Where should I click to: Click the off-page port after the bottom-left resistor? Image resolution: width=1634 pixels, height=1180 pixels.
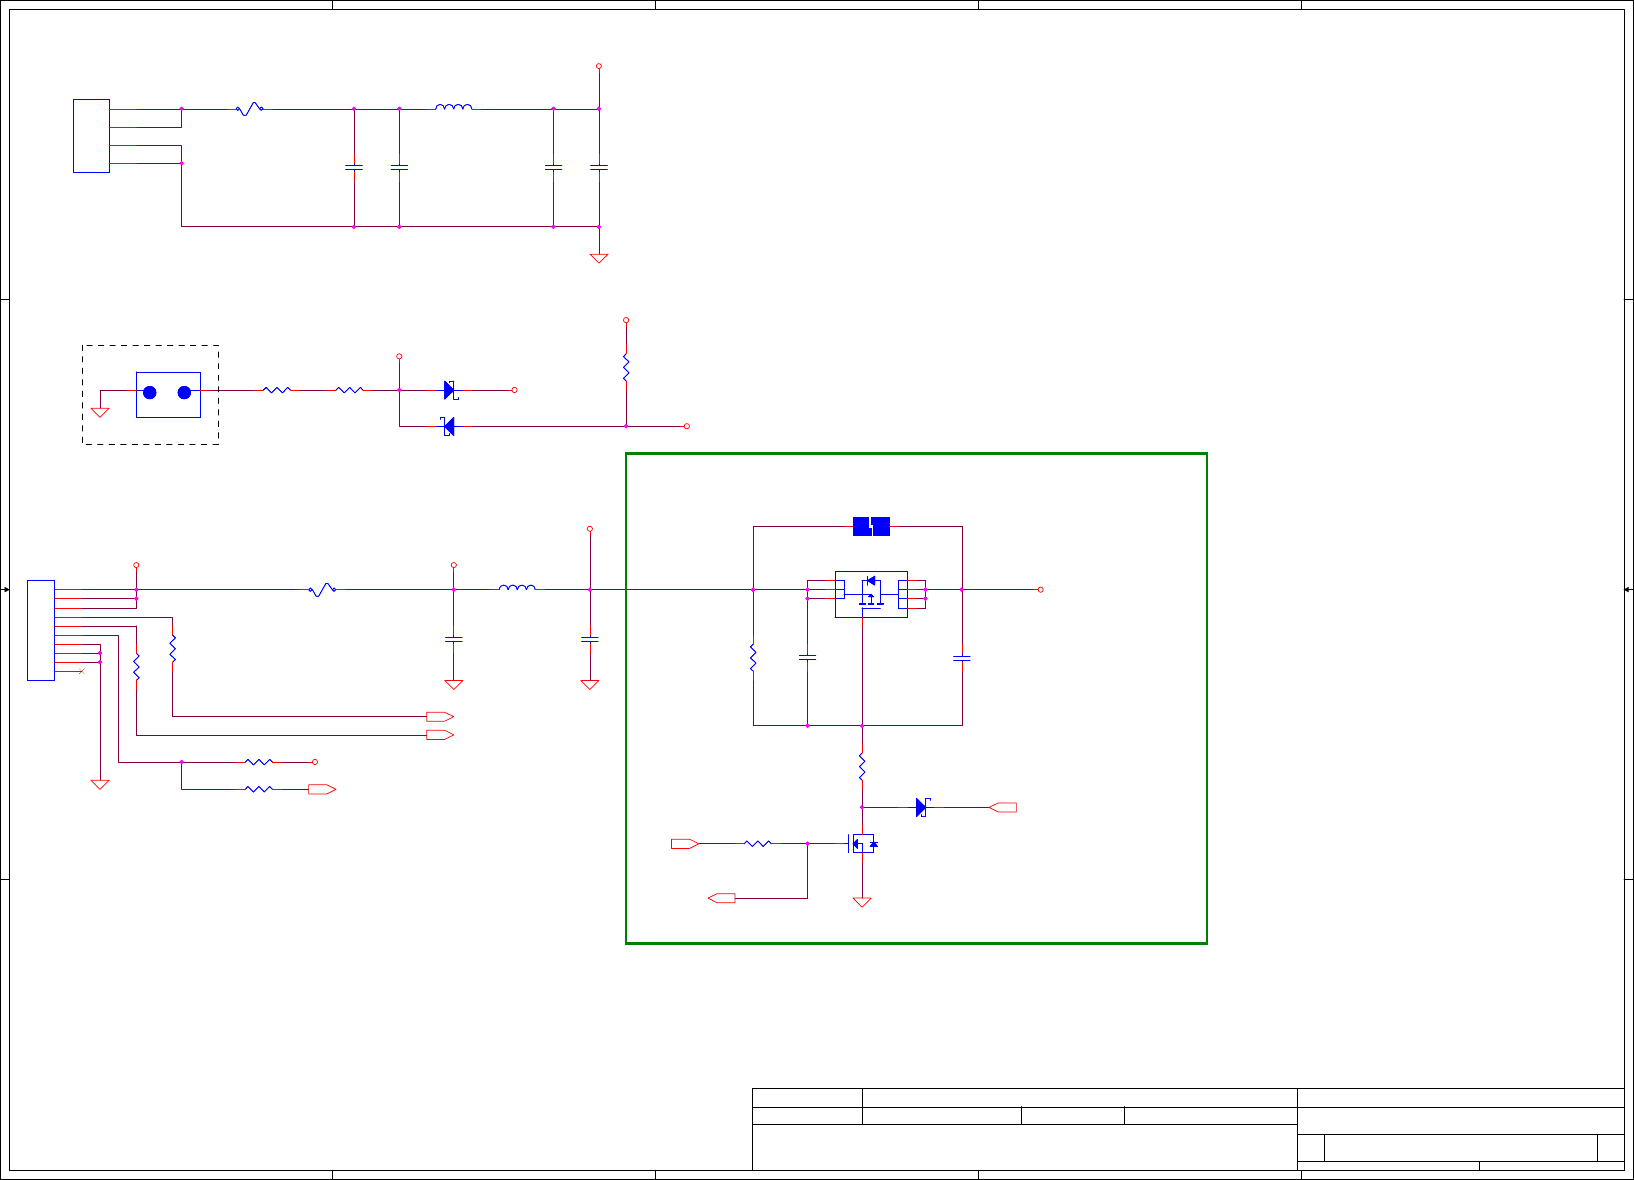(322, 790)
